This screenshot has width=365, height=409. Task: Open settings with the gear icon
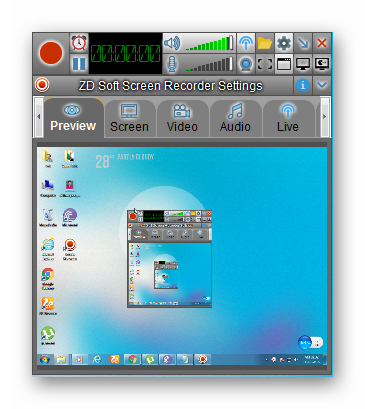(x=284, y=43)
